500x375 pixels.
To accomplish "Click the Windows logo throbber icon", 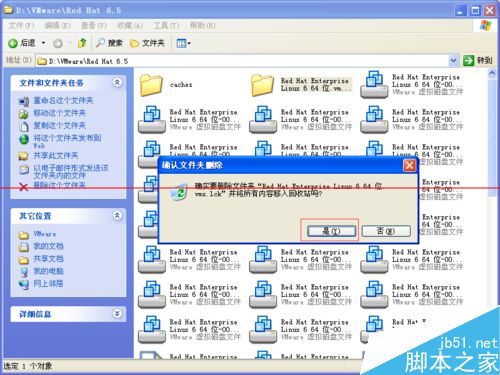I will pyautogui.click(x=485, y=25).
